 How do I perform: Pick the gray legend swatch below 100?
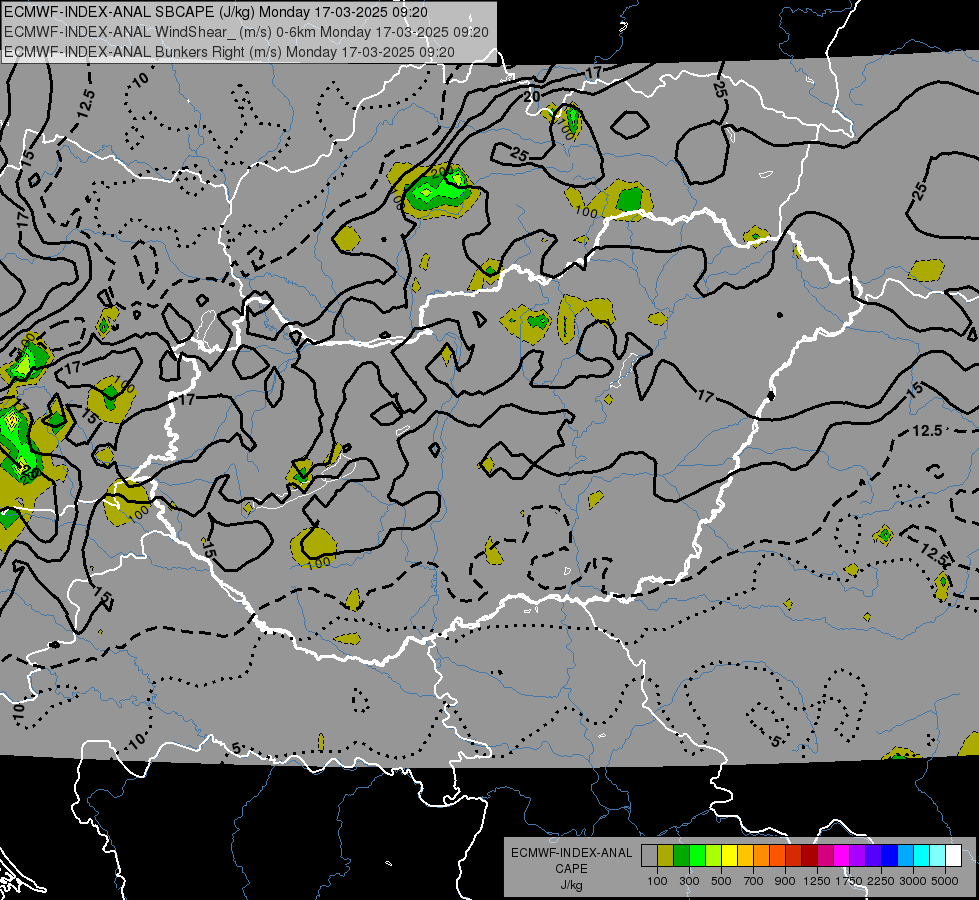pos(649,855)
